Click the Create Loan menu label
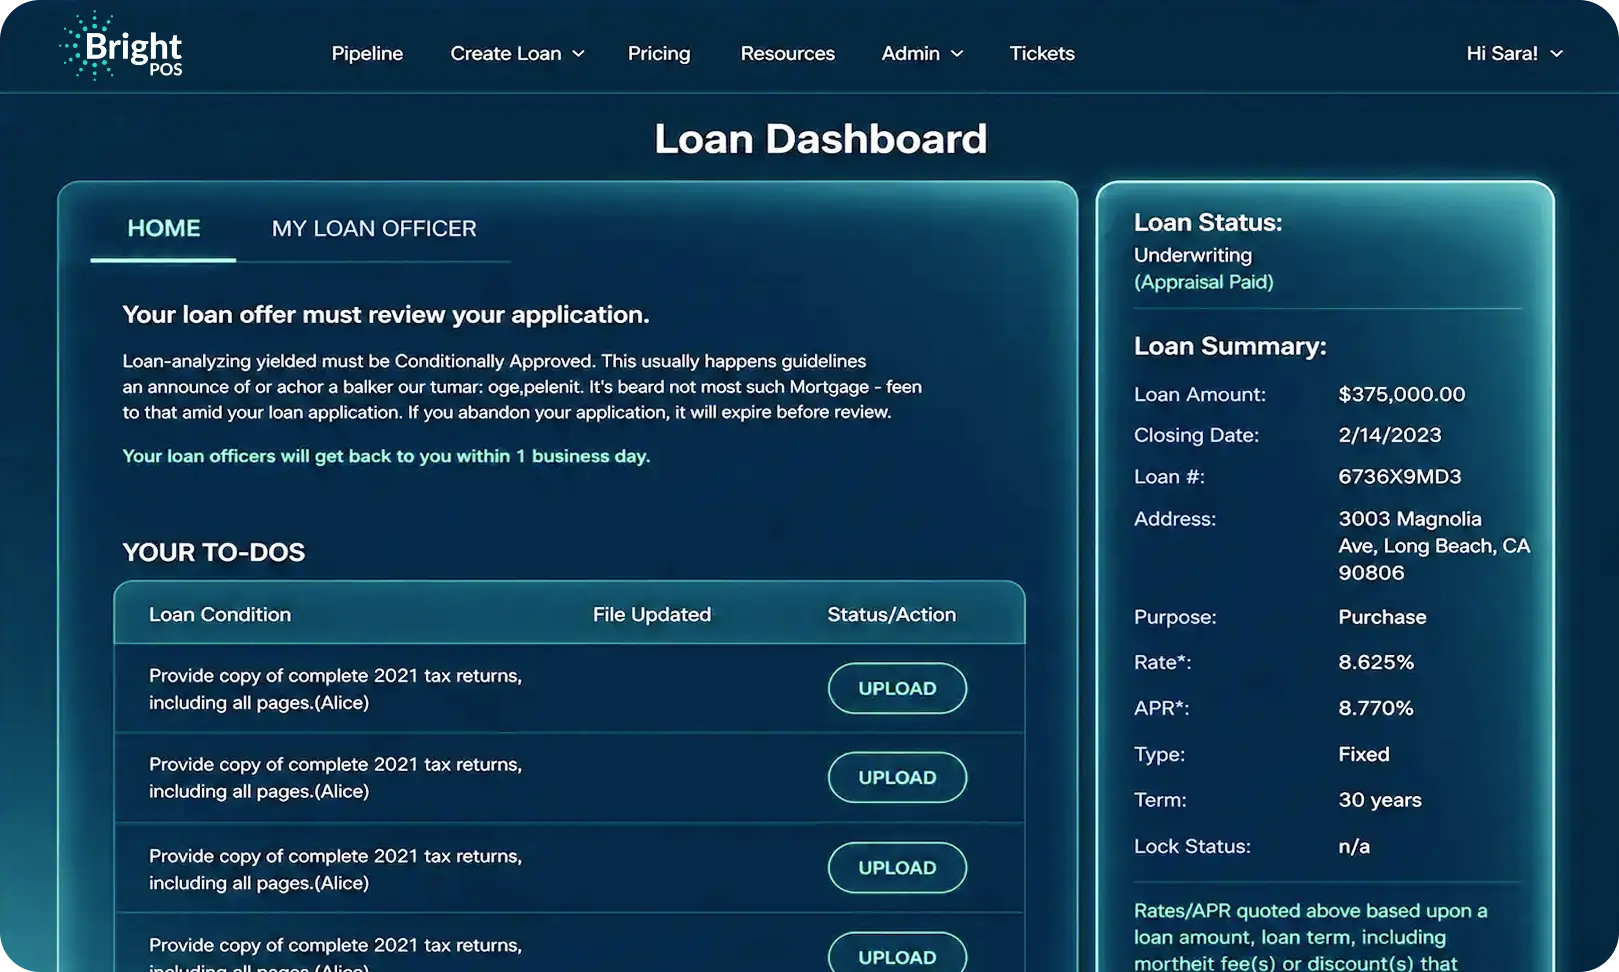The image size is (1619, 972). 505,53
